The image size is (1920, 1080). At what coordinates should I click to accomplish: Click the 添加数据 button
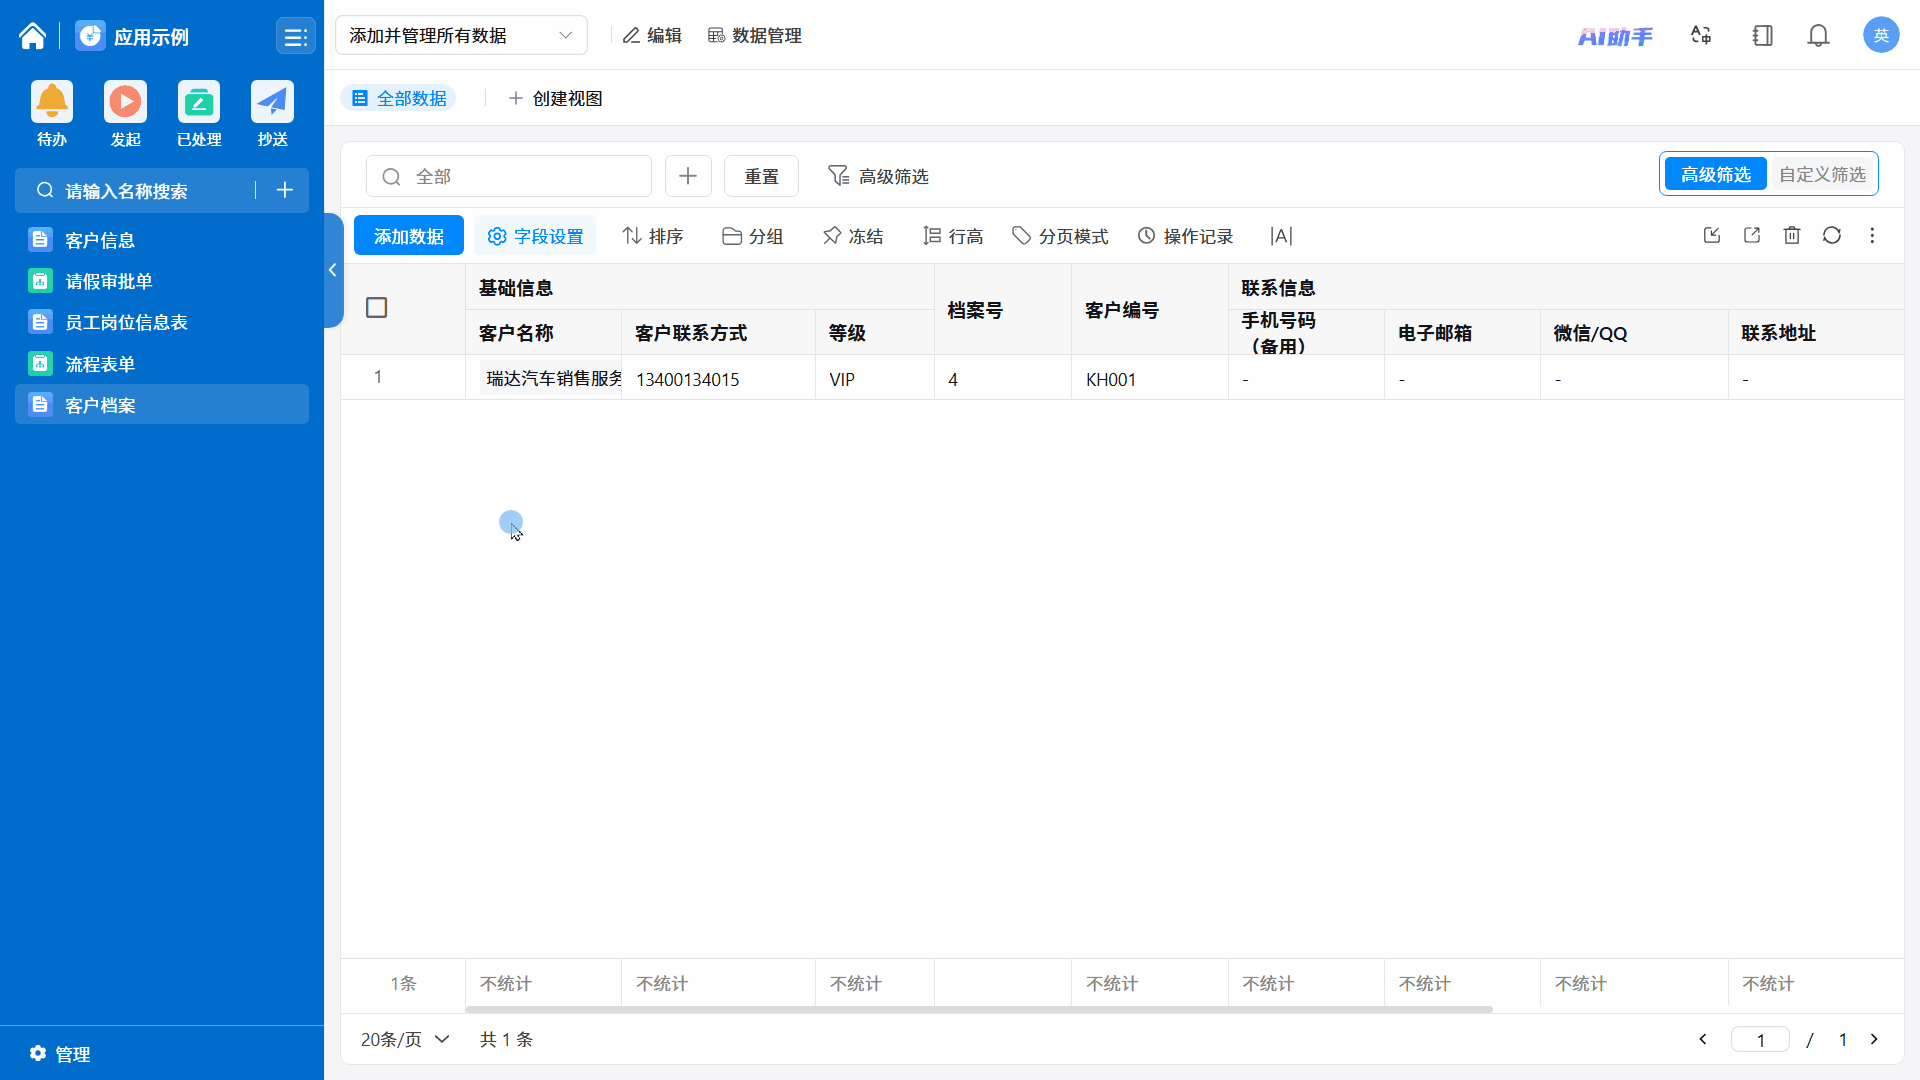[x=409, y=236]
